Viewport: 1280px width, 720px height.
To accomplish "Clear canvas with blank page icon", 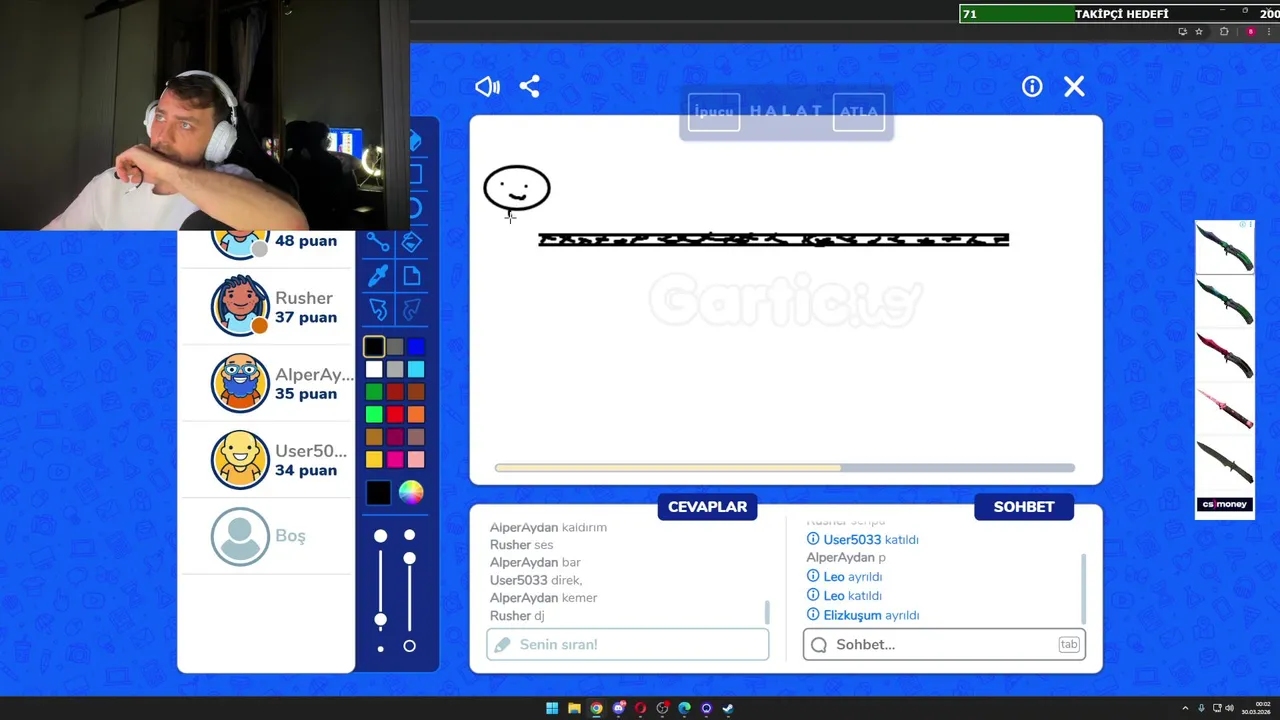I will coord(411,276).
